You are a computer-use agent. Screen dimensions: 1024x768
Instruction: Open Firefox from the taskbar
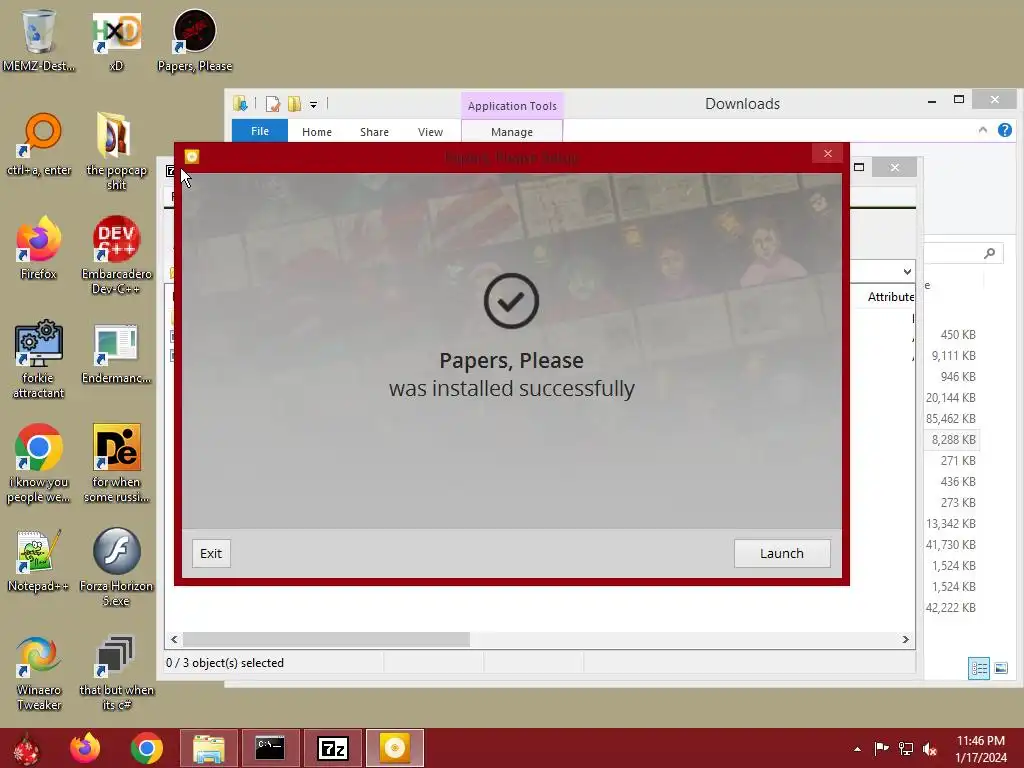tap(86, 748)
